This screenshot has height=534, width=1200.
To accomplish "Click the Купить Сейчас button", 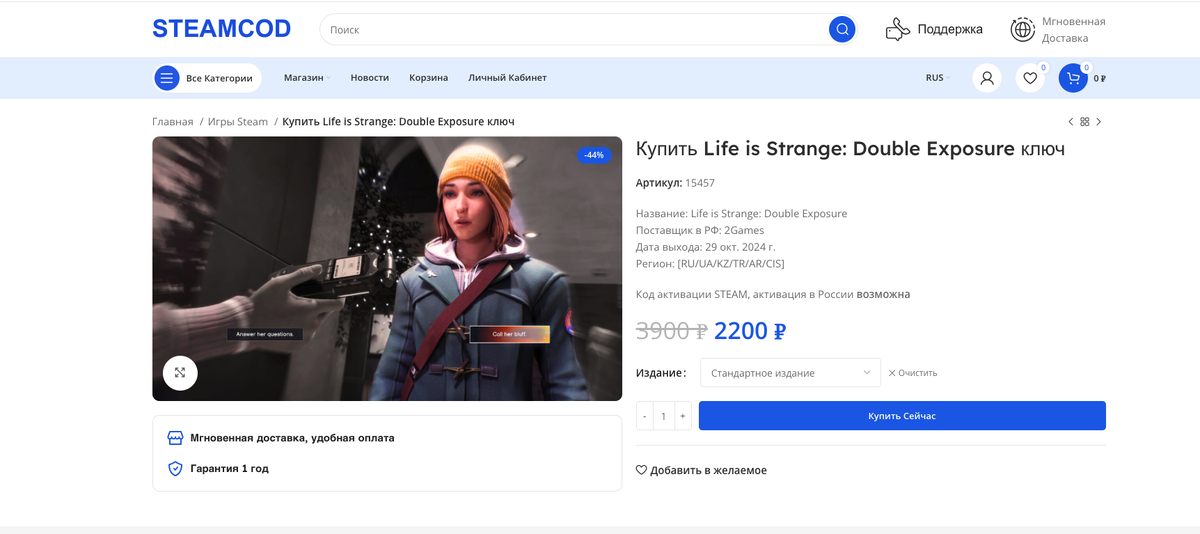I will pyautogui.click(x=902, y=416).
